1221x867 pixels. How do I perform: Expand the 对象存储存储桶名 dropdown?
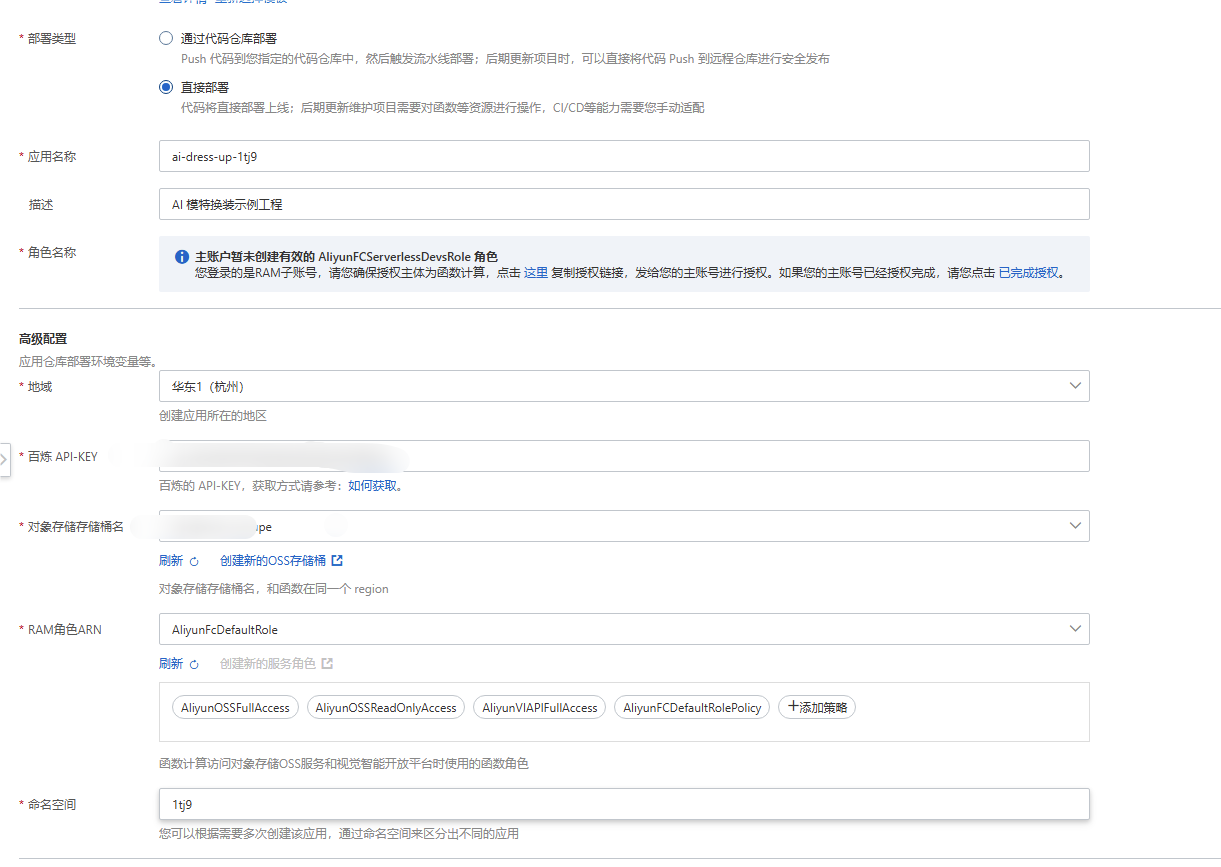(x=1075, y=525)
